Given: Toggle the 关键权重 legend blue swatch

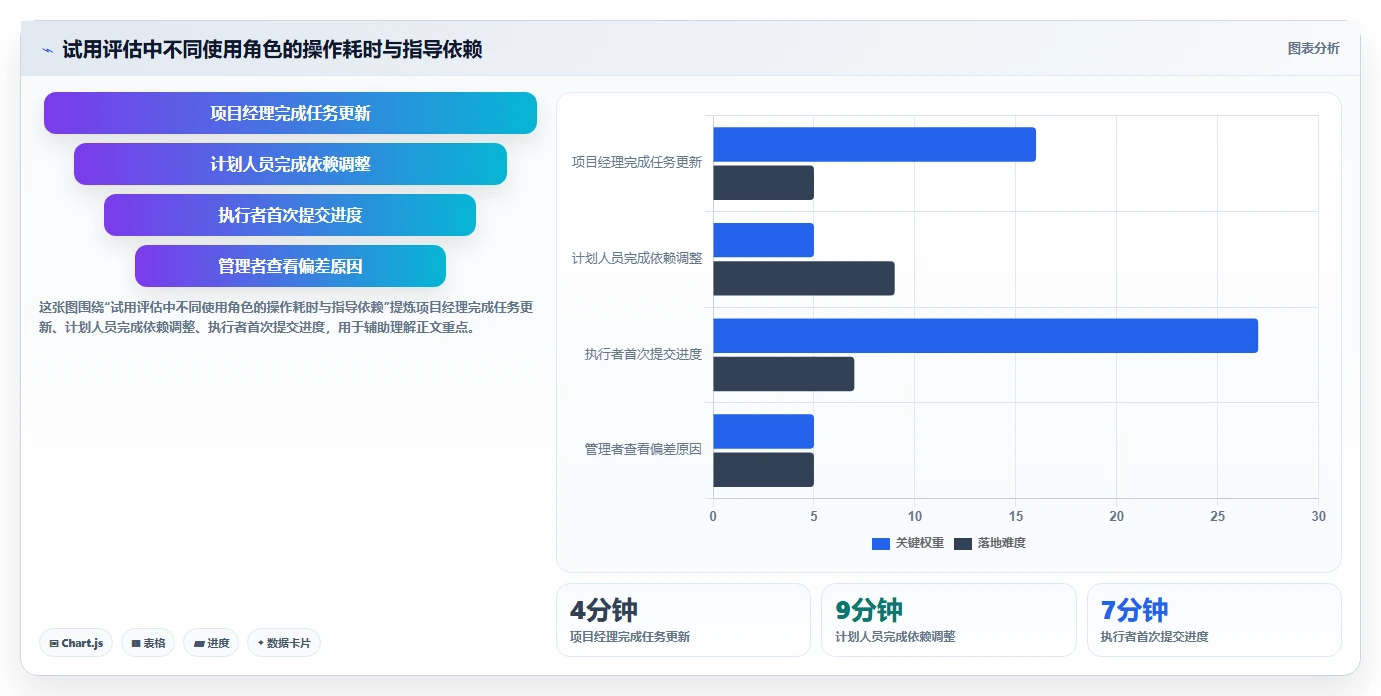Looking at the screenshot, I should pyautogui.click(x=881, y=543).
